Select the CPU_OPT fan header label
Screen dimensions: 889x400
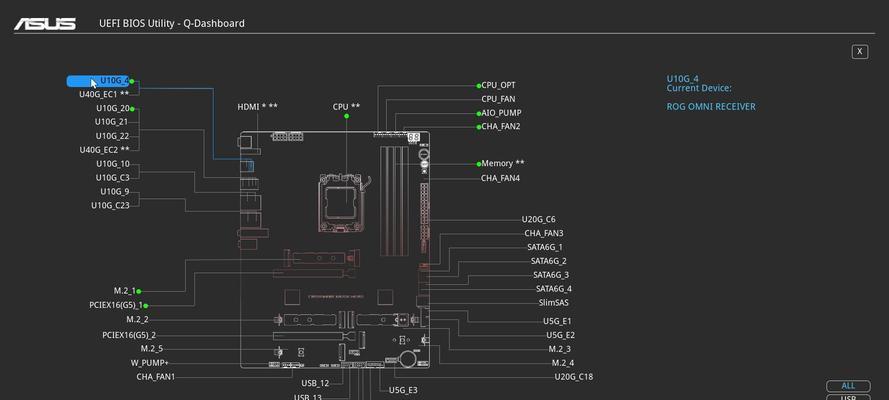(498, 85)
